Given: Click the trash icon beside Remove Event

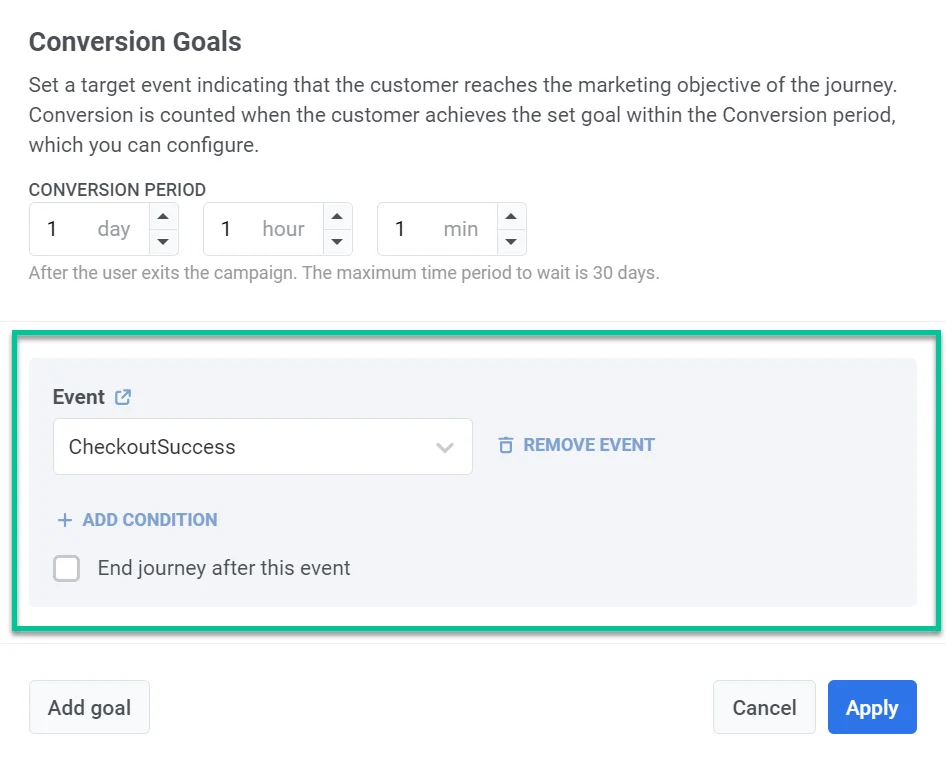Looking at the screenshot, I should [x=506, y=445].
